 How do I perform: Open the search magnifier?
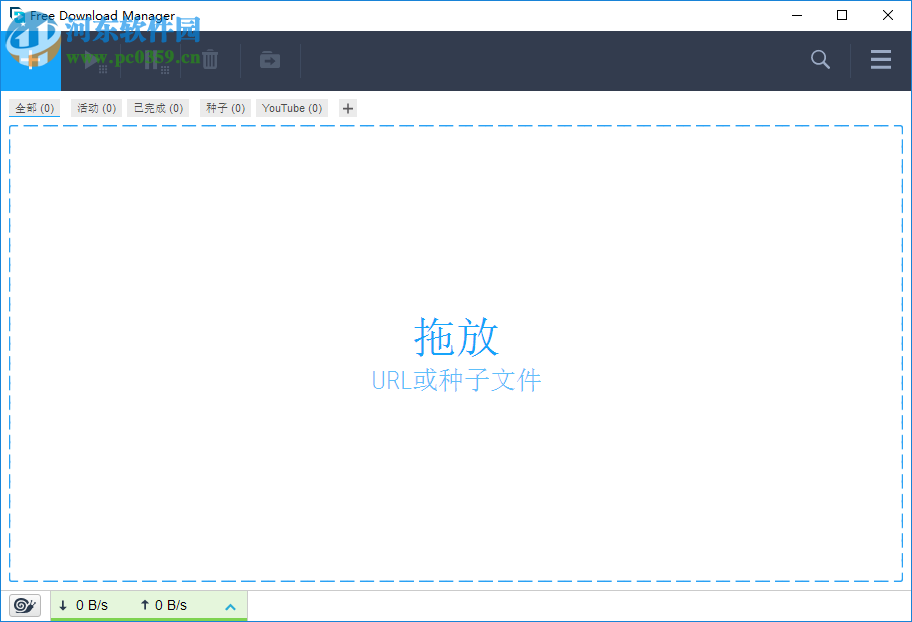tap(820, 60)
